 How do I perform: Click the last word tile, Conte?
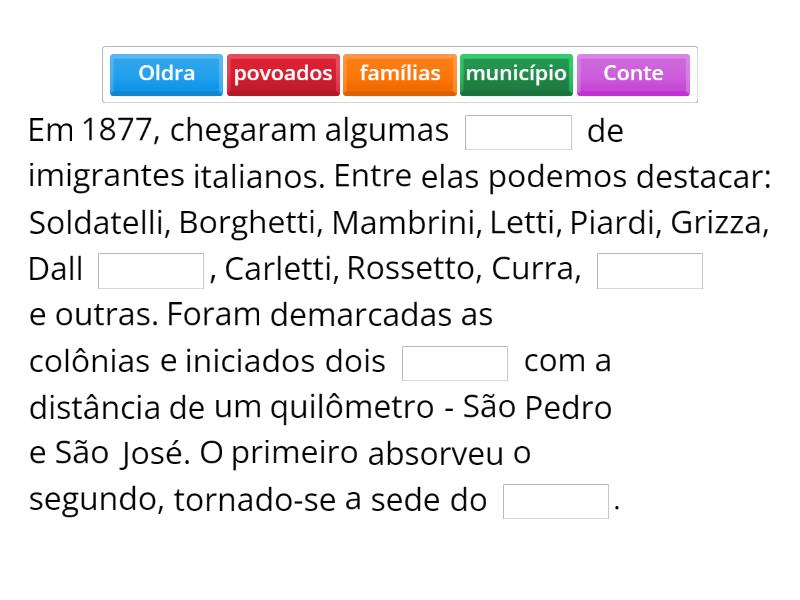tap(633, 74)
